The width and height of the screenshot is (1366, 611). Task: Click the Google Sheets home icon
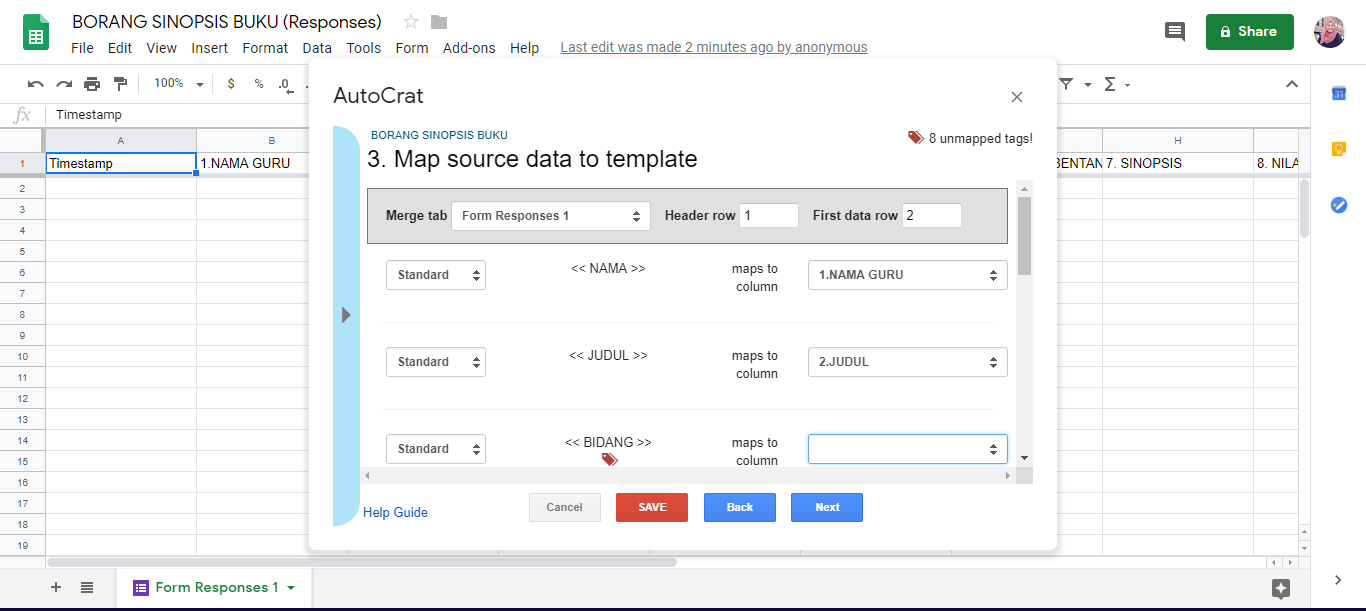[37, 32]
